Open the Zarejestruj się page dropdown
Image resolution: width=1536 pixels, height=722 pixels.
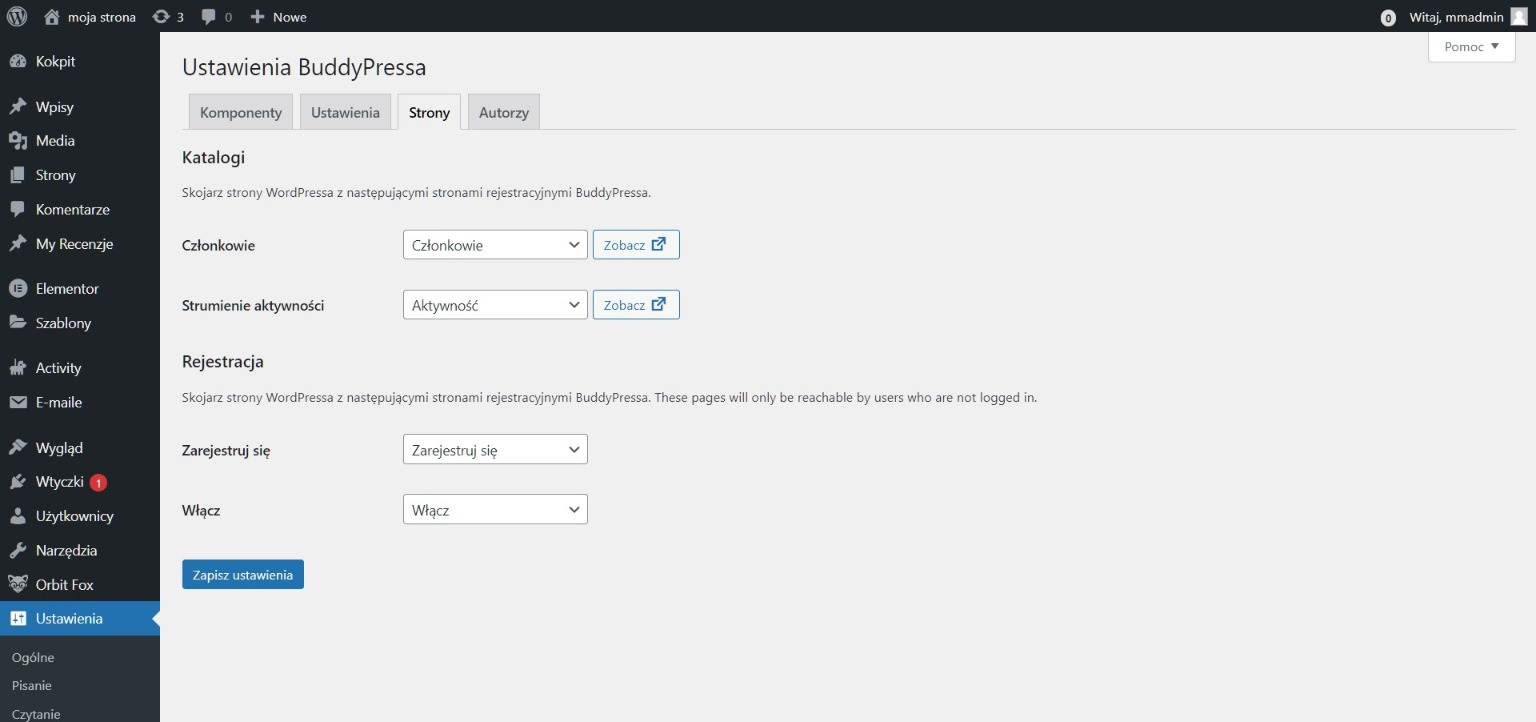click(x=495, y=450)
